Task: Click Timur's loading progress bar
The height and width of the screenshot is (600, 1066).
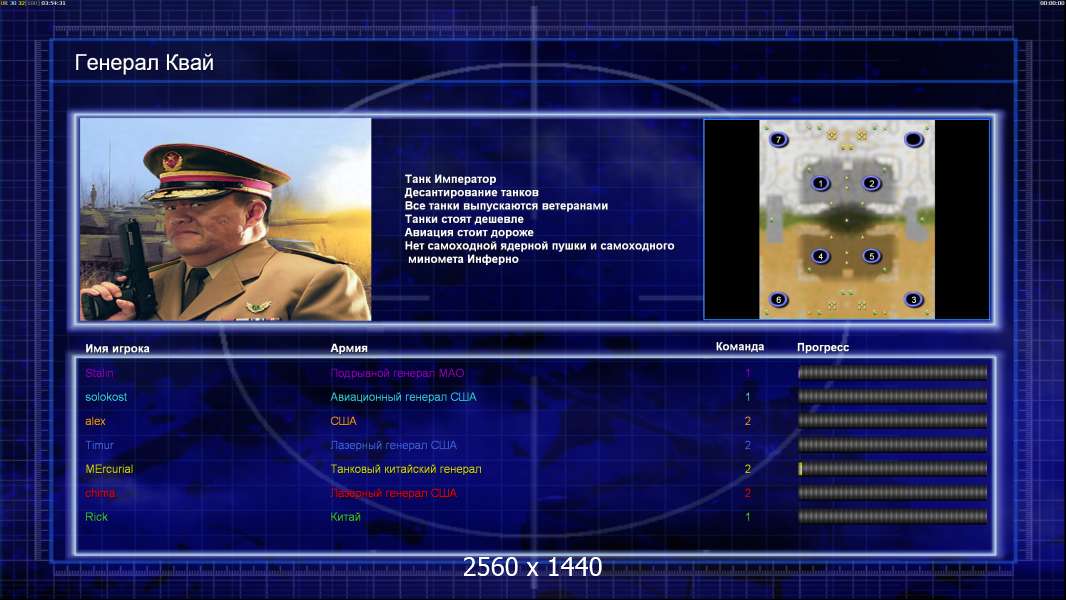Action: click(893, 444)
